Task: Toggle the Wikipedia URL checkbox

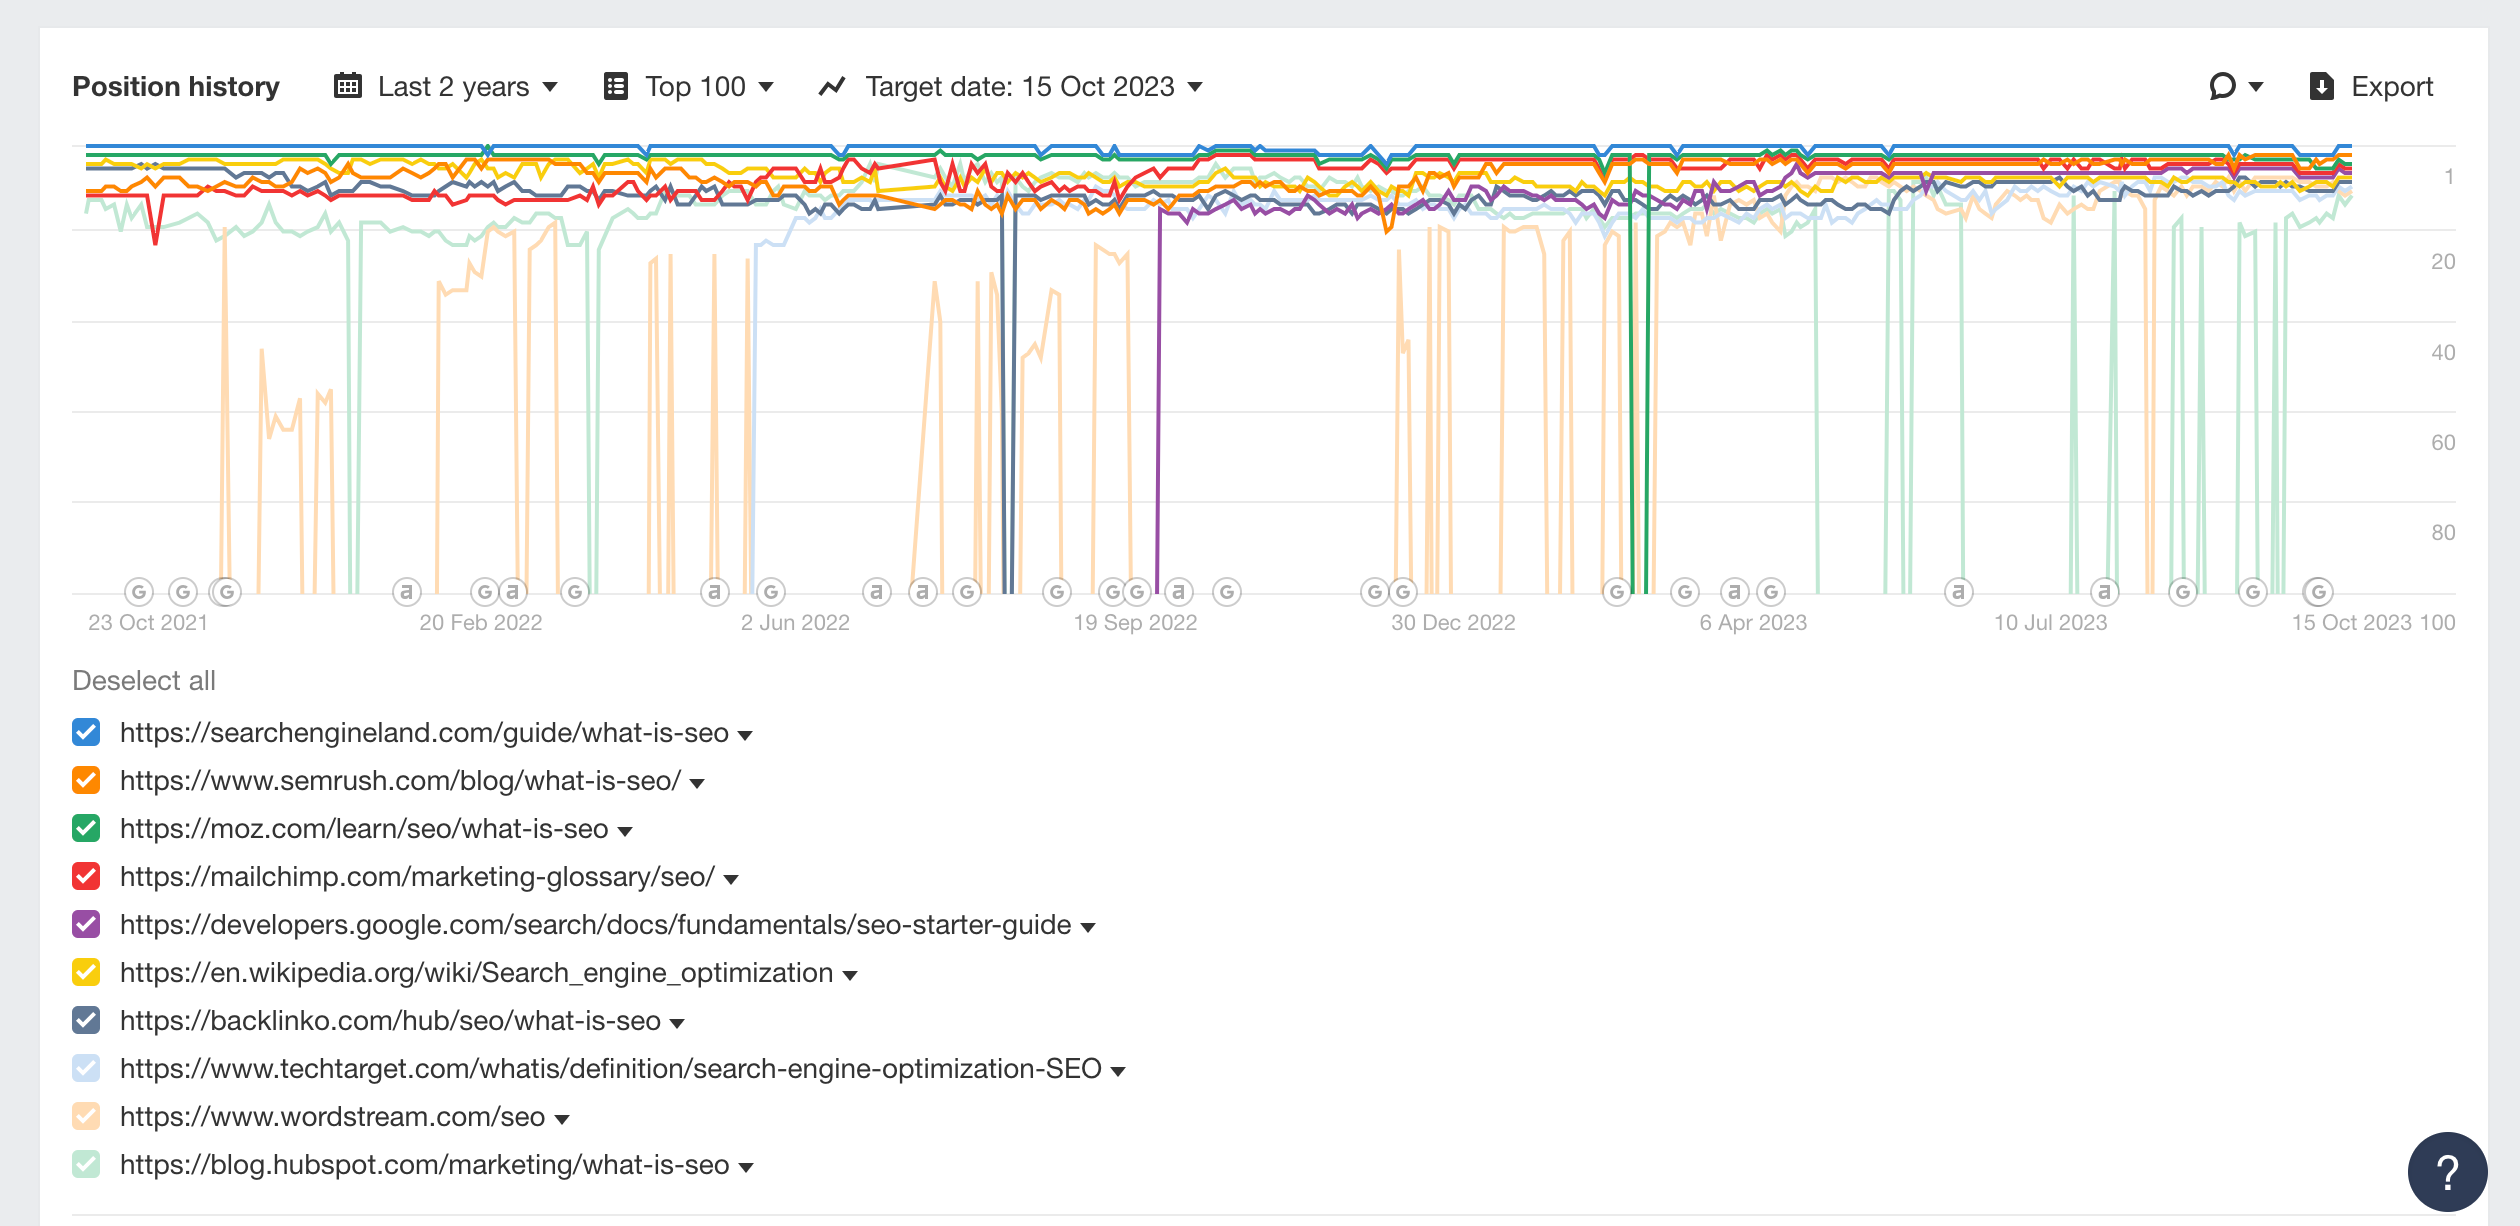Action: [x=86, y=972]
